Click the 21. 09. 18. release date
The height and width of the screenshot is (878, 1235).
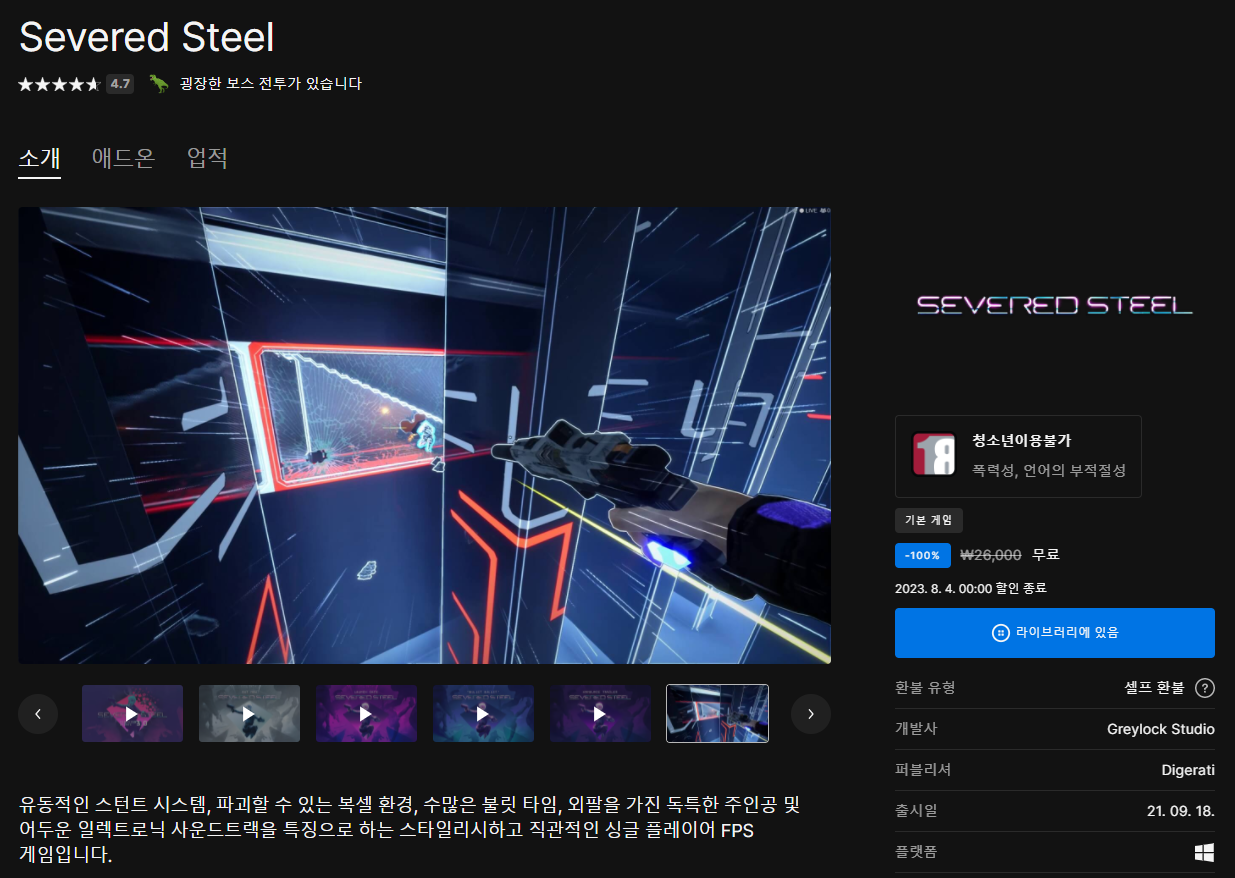pyautogui.click(x=1181, y=811)
